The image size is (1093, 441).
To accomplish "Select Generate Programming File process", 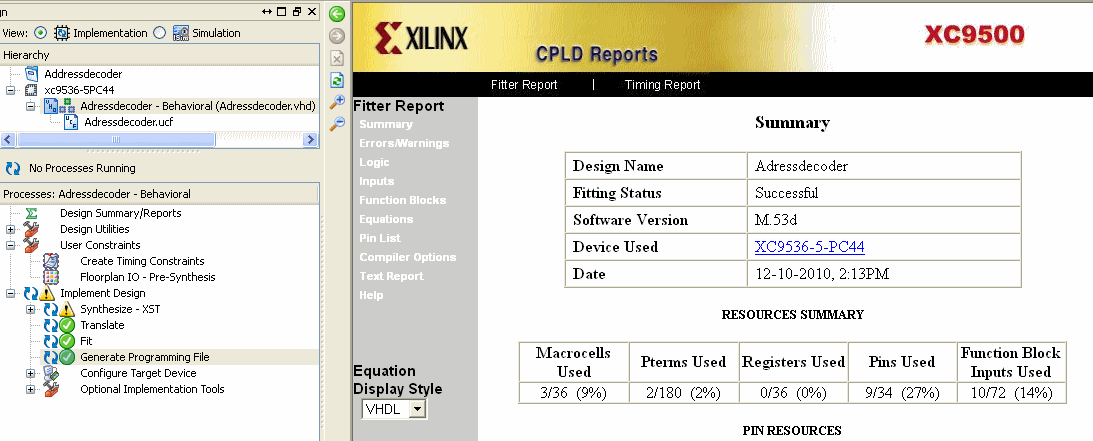I will 145,357.
